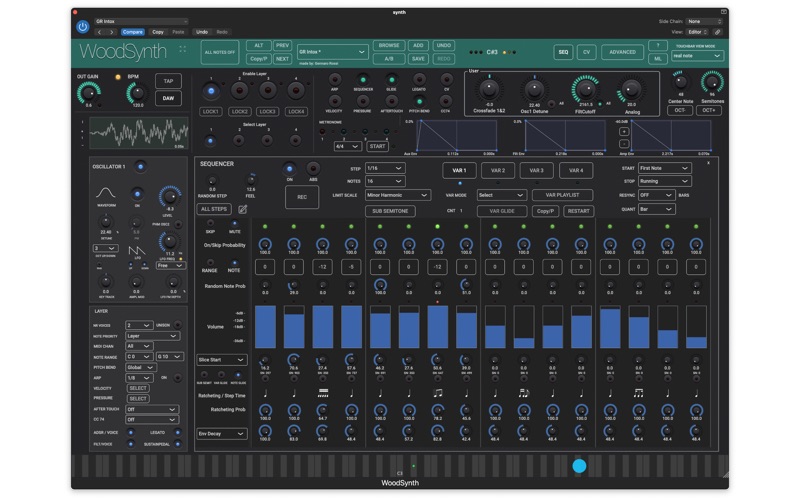Select the VAR 4 tab

click(x=576, y=170)
